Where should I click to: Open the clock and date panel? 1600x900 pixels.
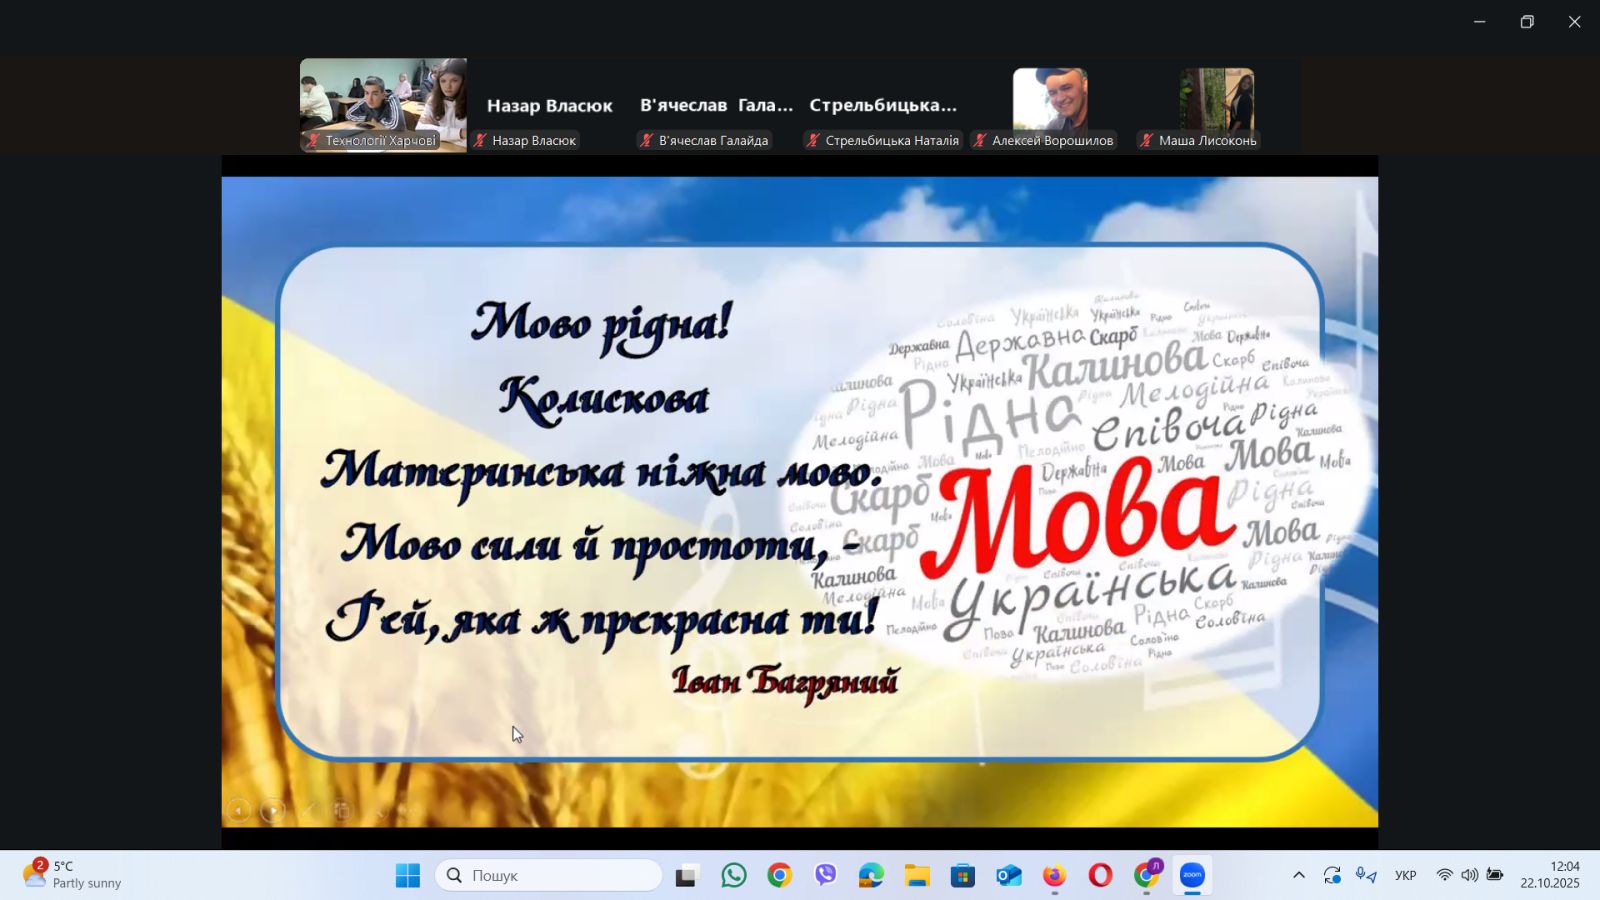click(1550, 875)
